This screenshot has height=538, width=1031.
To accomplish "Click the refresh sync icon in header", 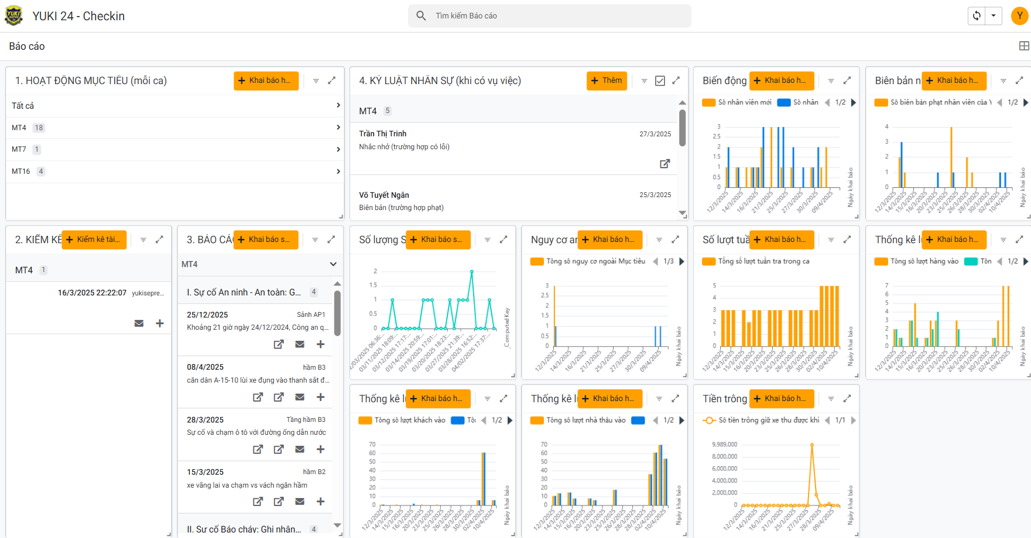I will click(x=976, y=16).
